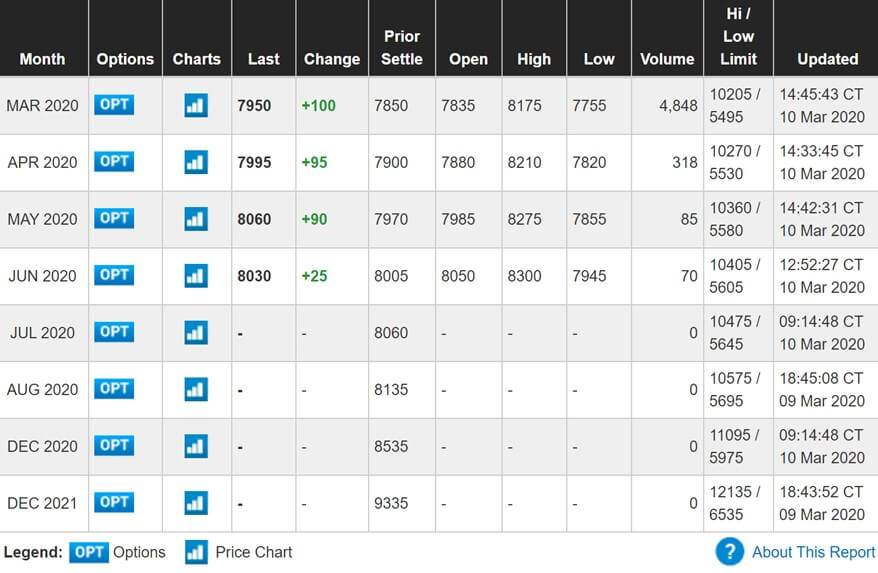Open price chart for MAR 2020
Screen dimensions: 878x573
196,105
